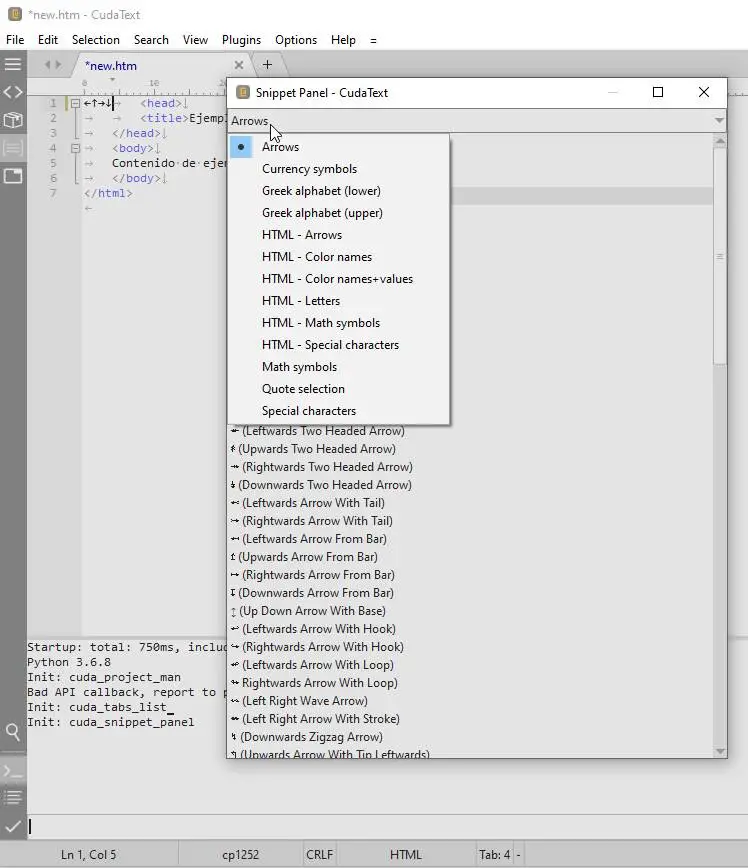748x868 pixels.
Task: Click the snippet list scrollbar thumb
Action: (x=720, y=256)
